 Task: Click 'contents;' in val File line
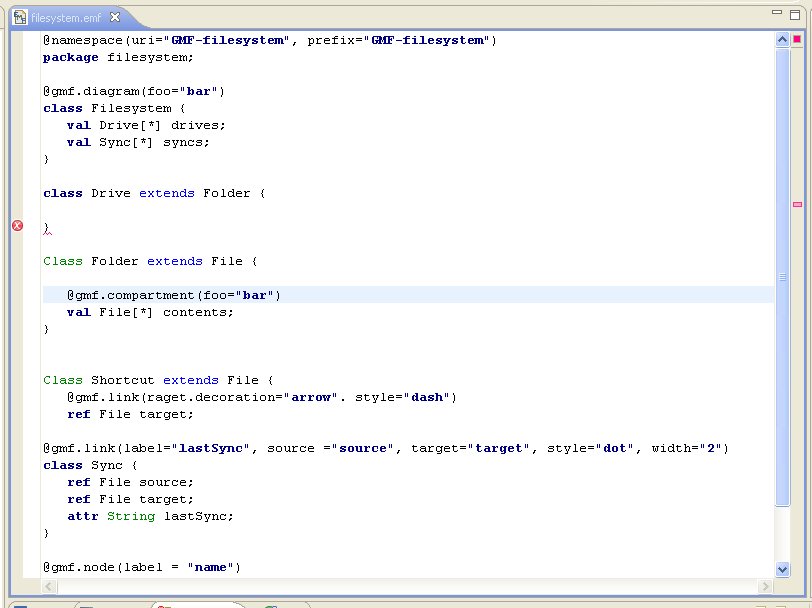pyautogui.click(x=198, y=312)
